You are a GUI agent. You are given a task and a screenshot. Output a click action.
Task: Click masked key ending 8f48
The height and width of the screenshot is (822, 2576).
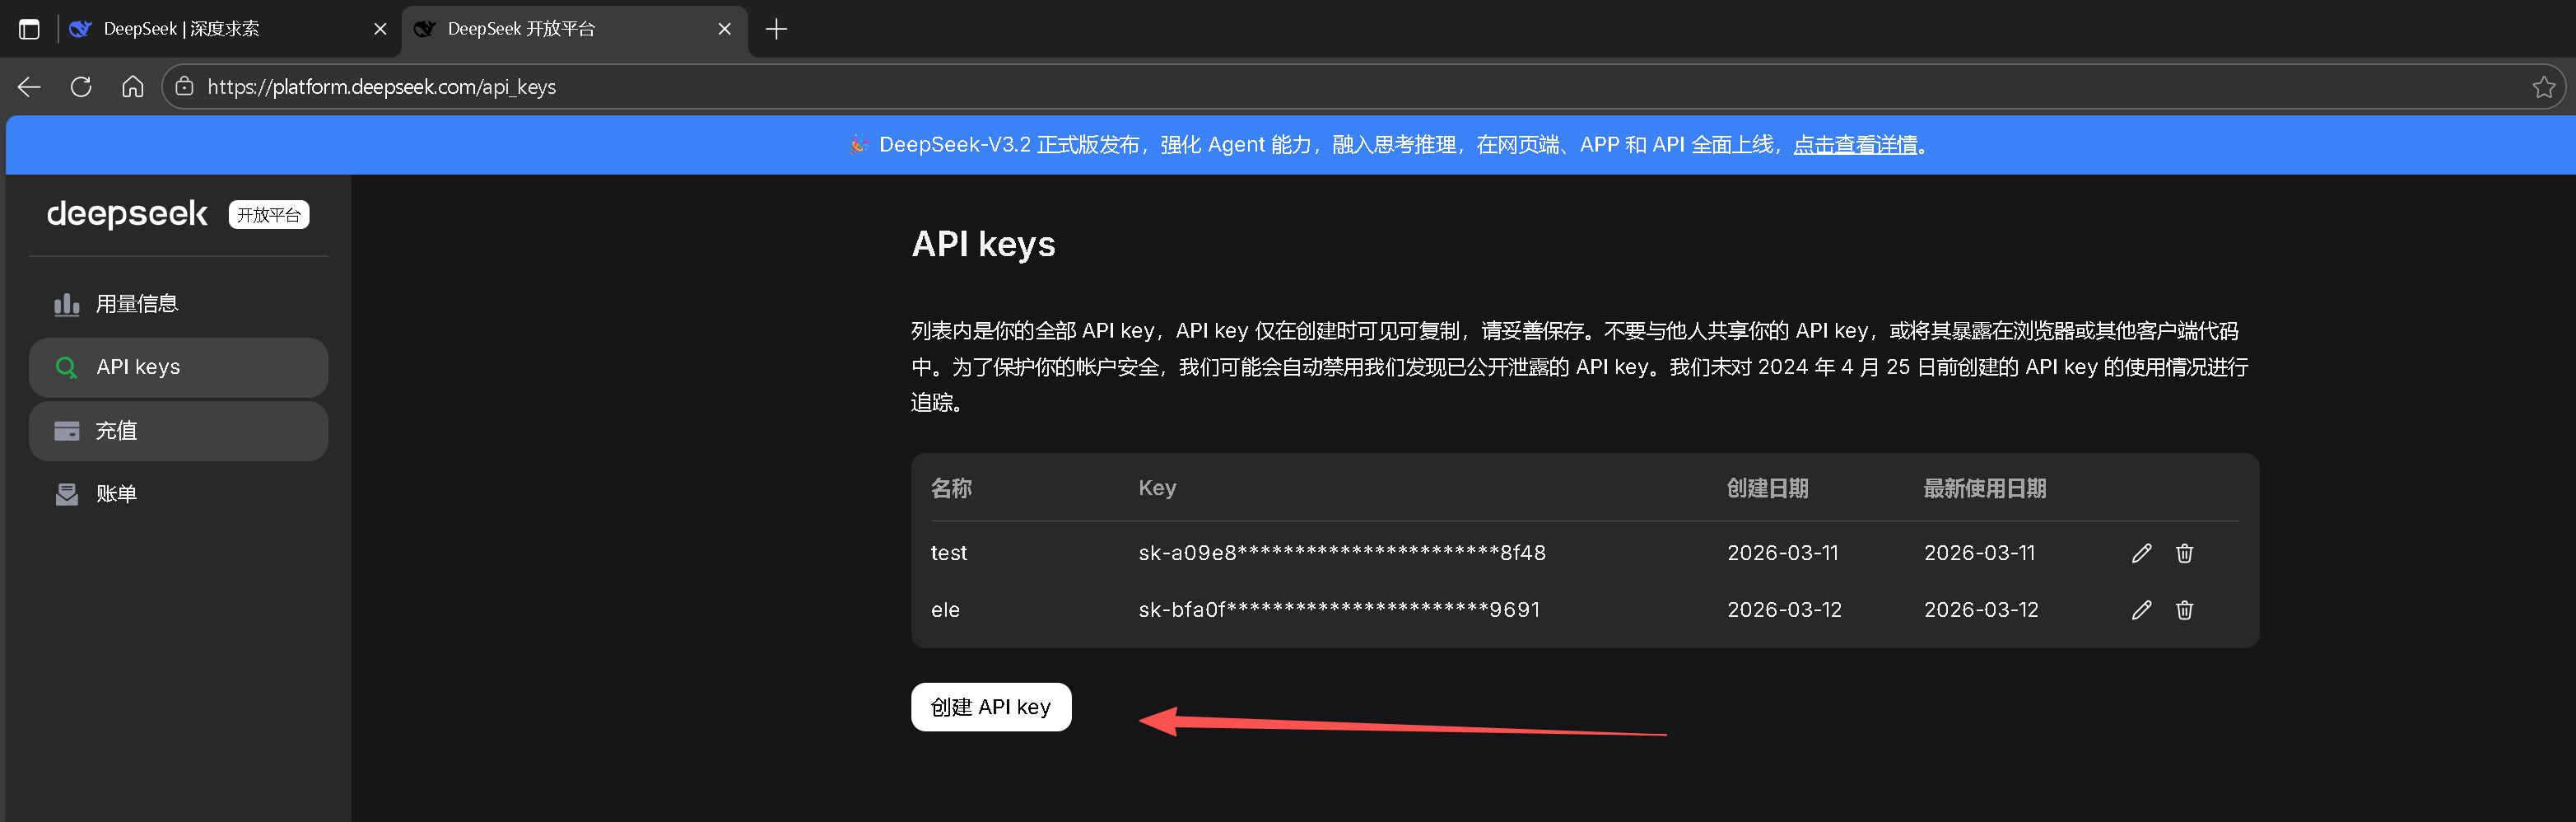click(1342, 553)
